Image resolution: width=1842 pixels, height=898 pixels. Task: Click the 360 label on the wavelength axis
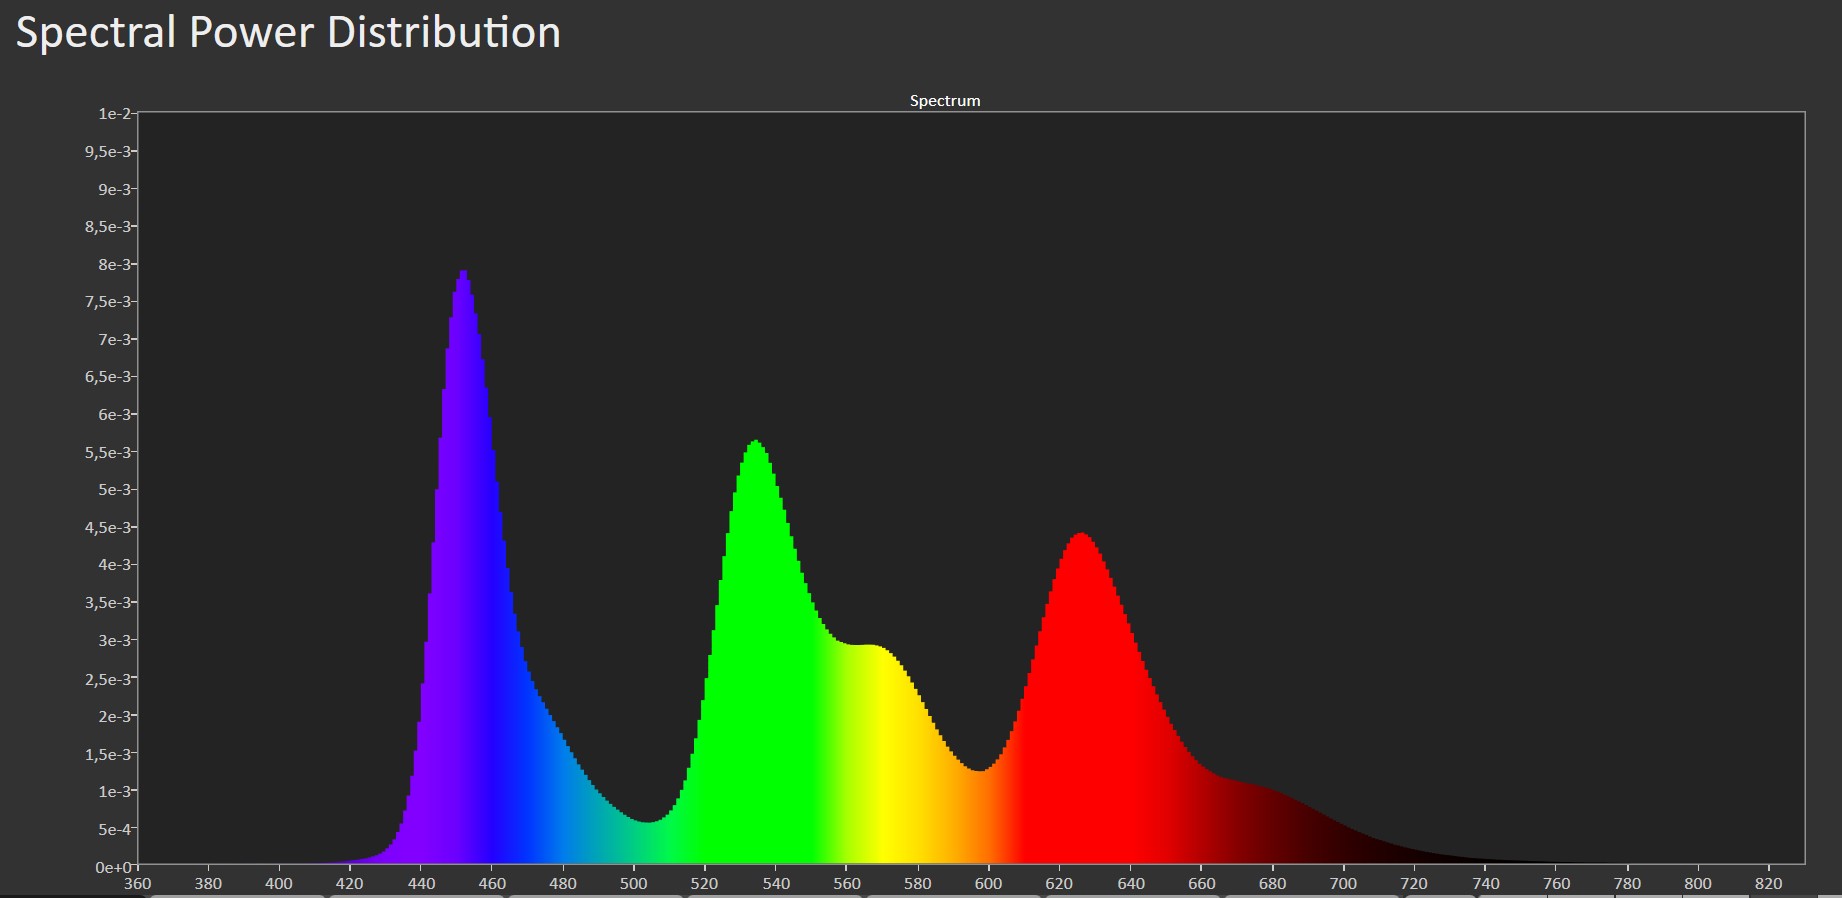coord(137,884)
